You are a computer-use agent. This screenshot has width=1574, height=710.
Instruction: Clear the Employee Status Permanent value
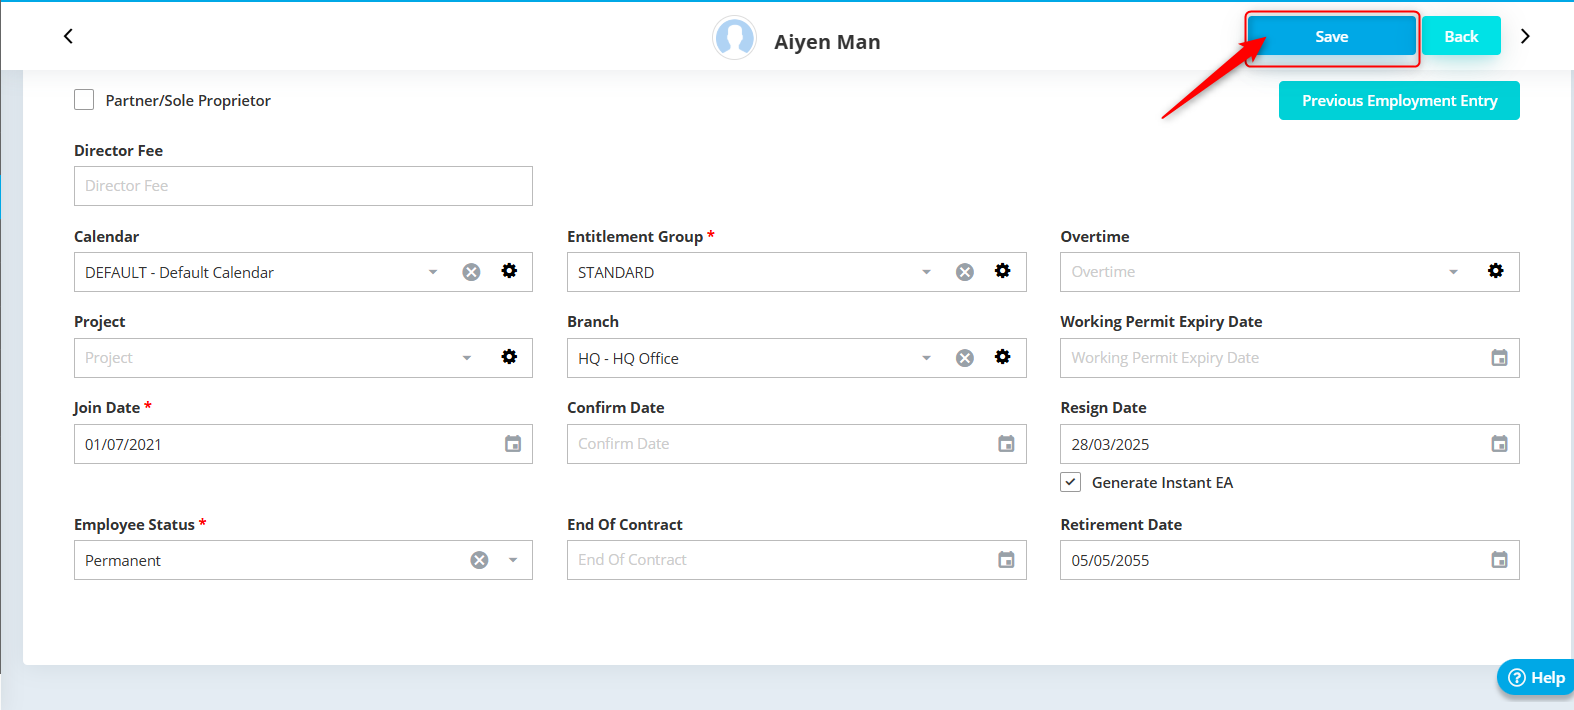tap(479, 560)
